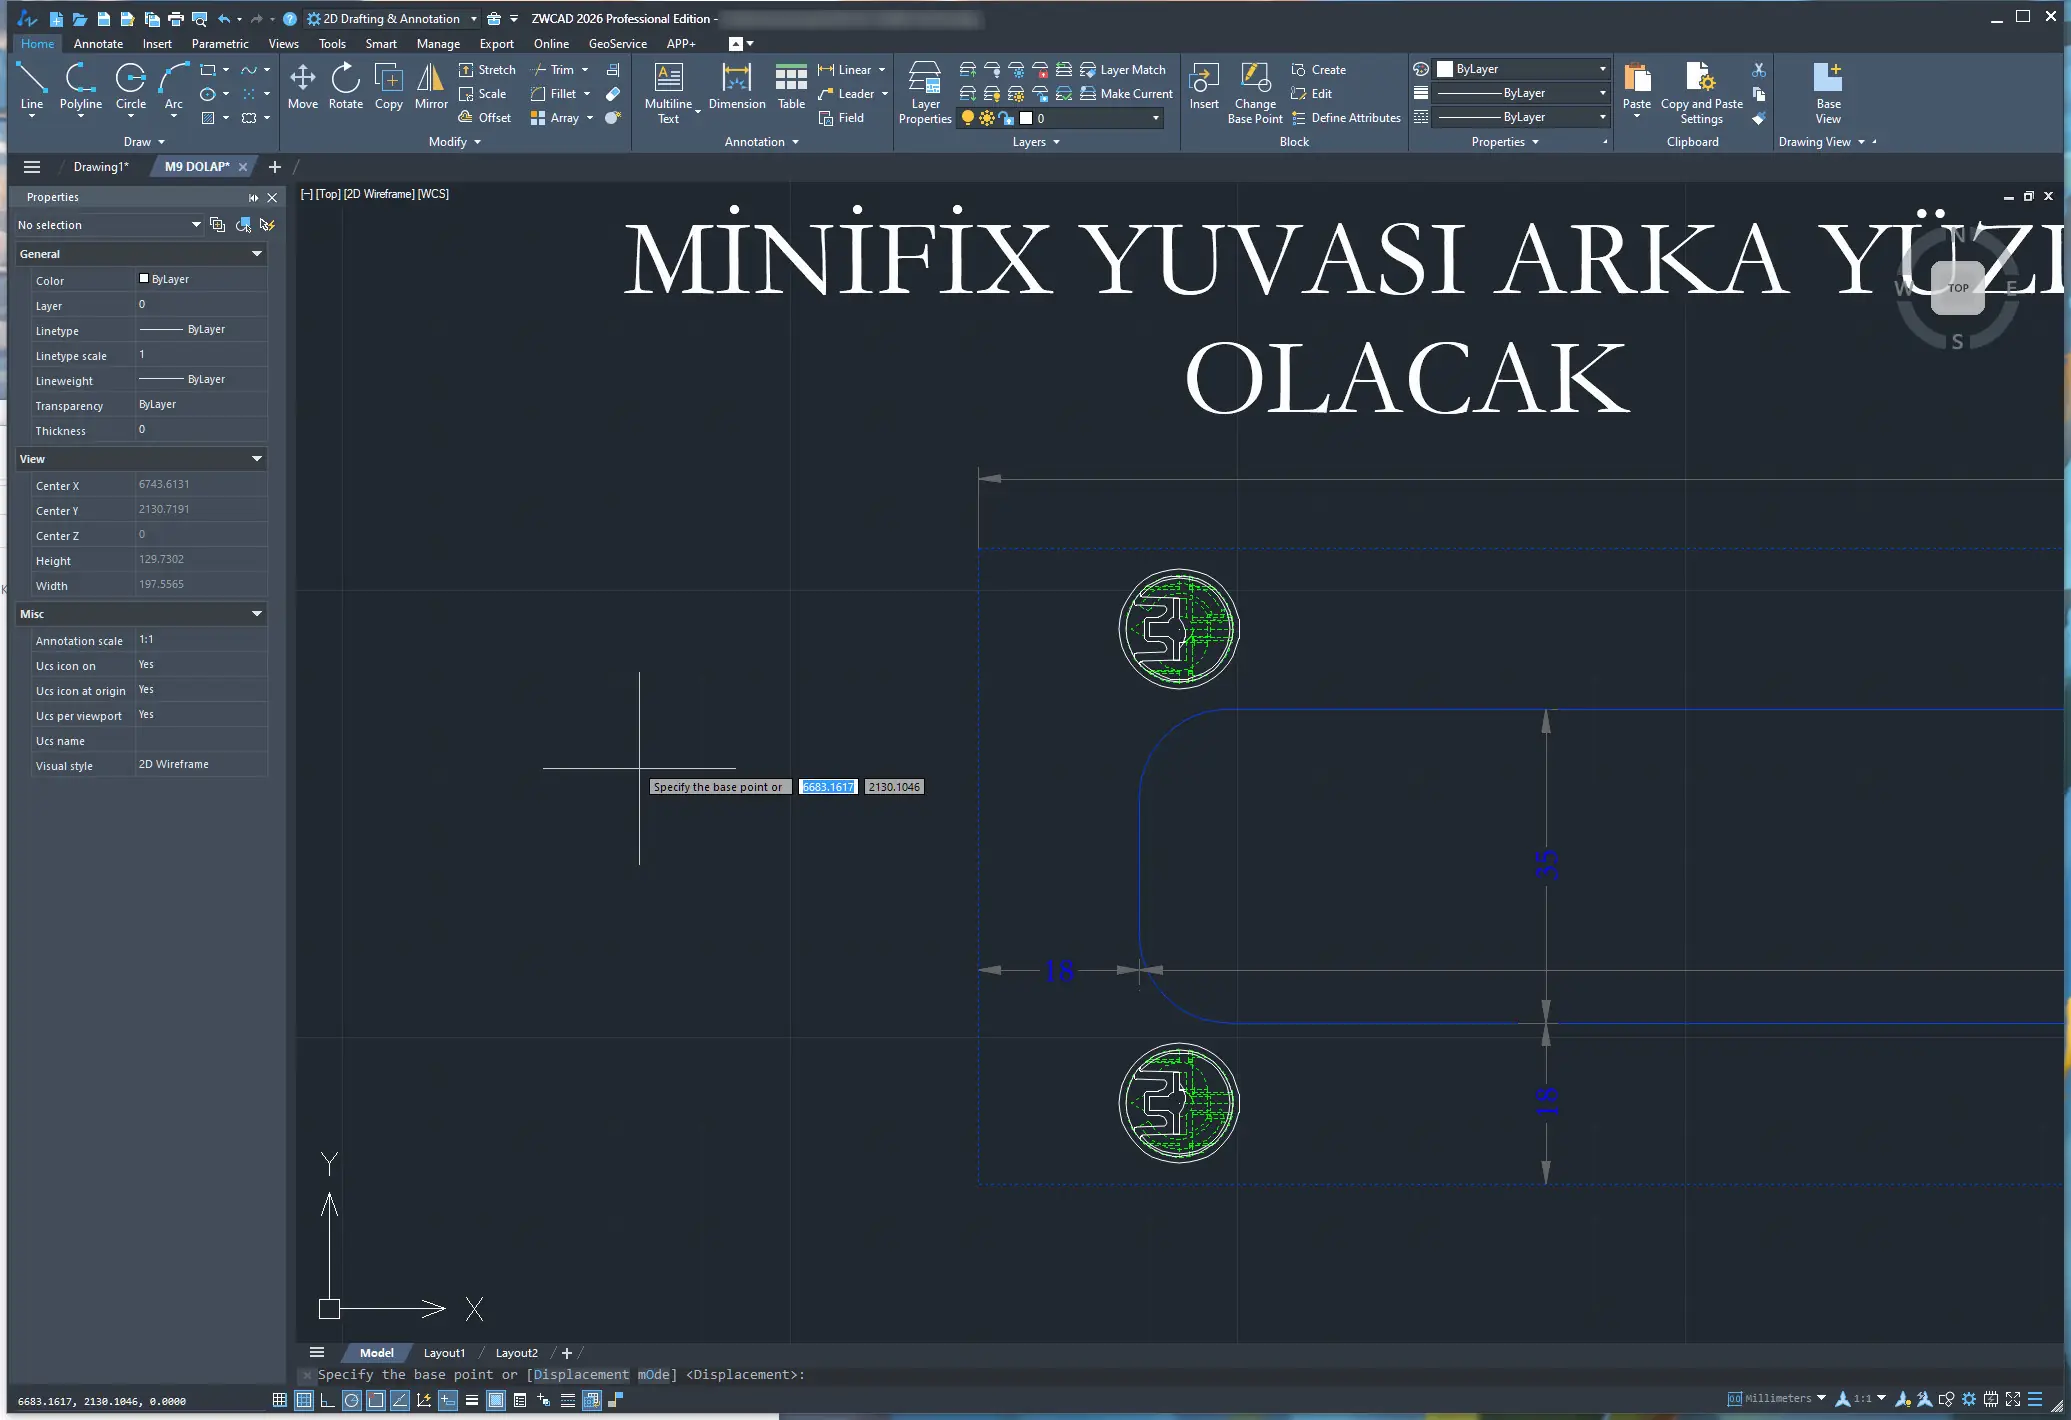Switch to the Layout1 tab
Screen dimensions: 2071x1420
pos(444,1353)
